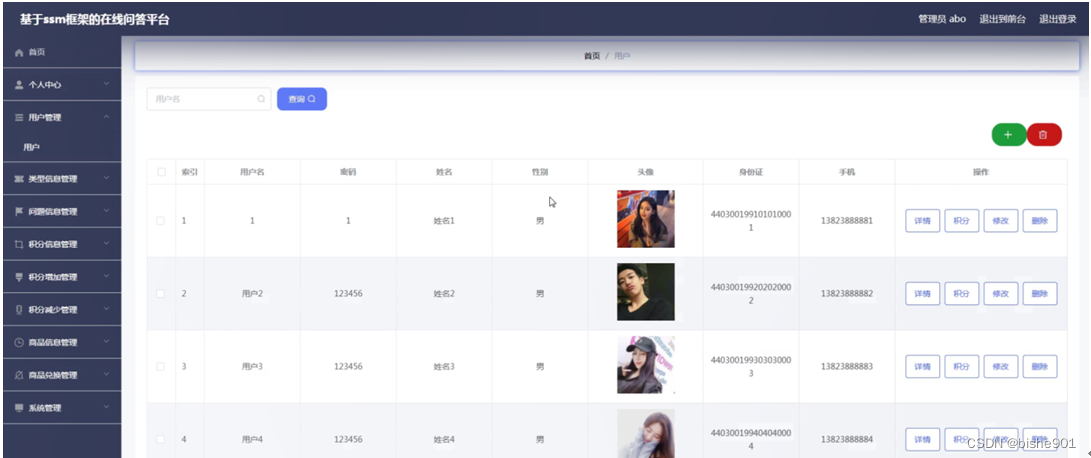1091x458 pixels.
Task: Click phone number 13823888881
Action: coord(847,221)
